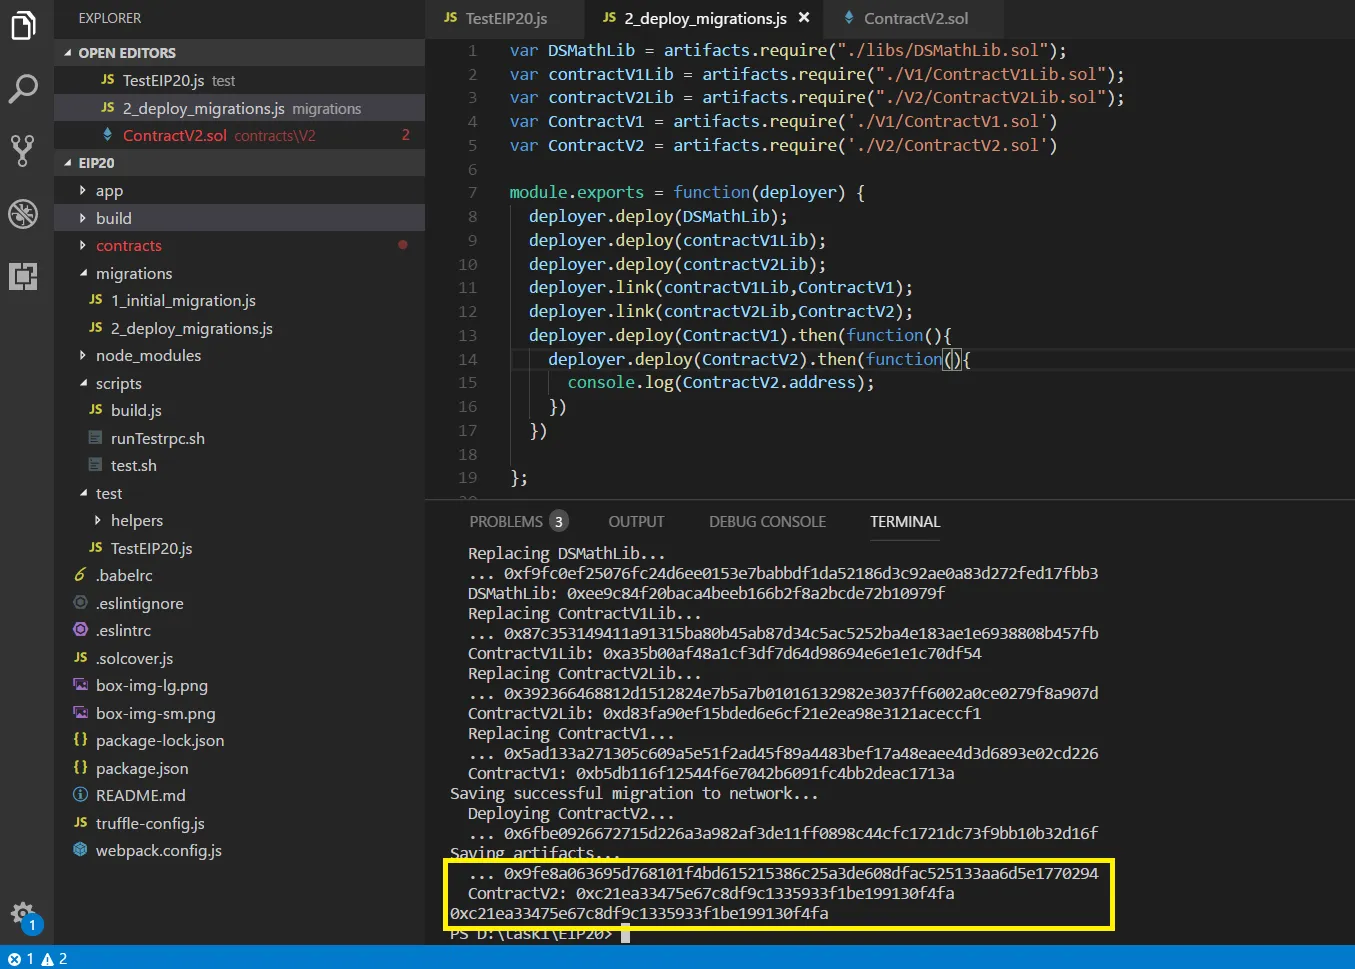This screenshot has height=969, width=1355.
Task: Click the EXPLORER panel title
Action: (110, 18)
